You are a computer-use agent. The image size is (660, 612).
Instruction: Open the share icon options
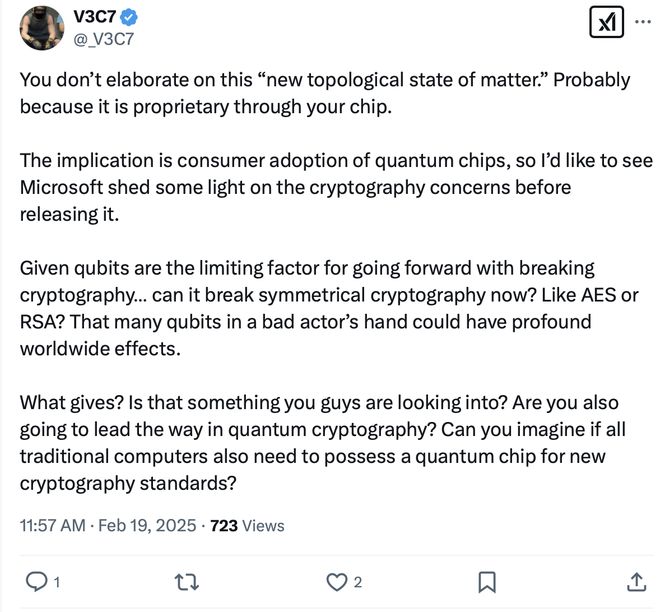point(636,581)
